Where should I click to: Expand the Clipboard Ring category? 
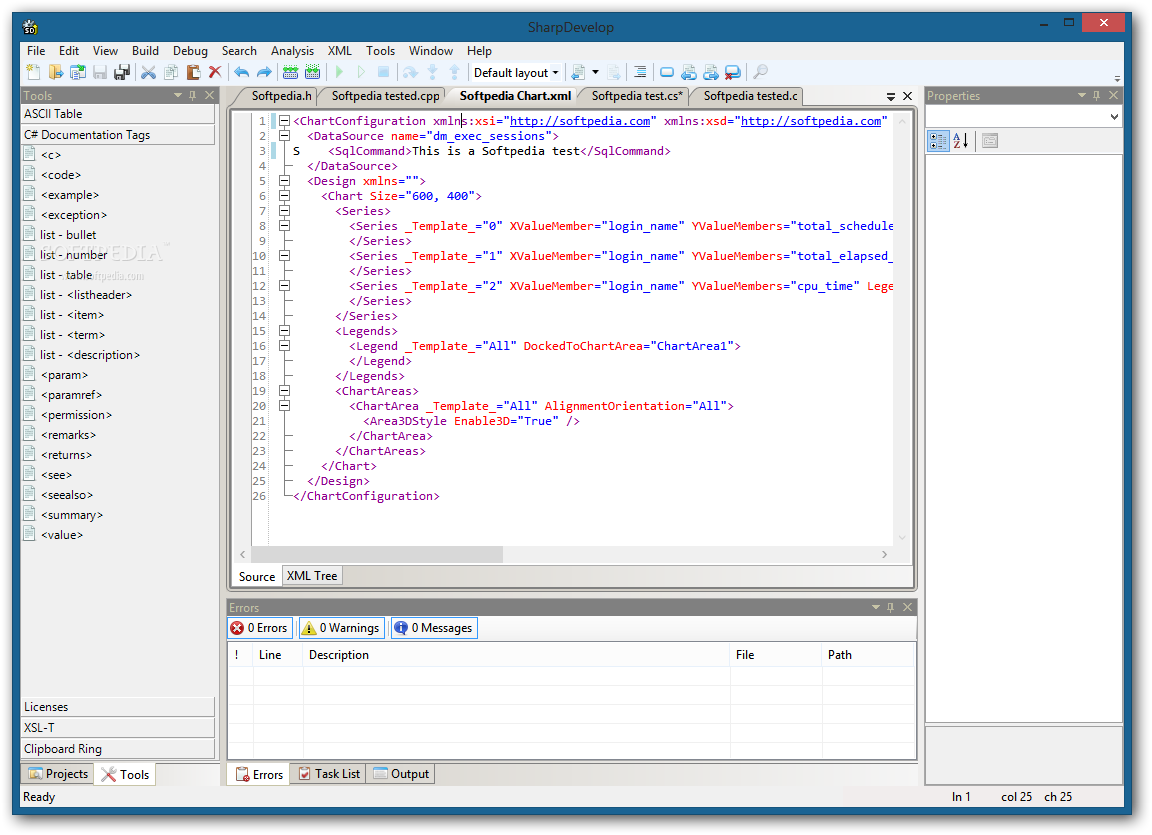click(118, 749)
